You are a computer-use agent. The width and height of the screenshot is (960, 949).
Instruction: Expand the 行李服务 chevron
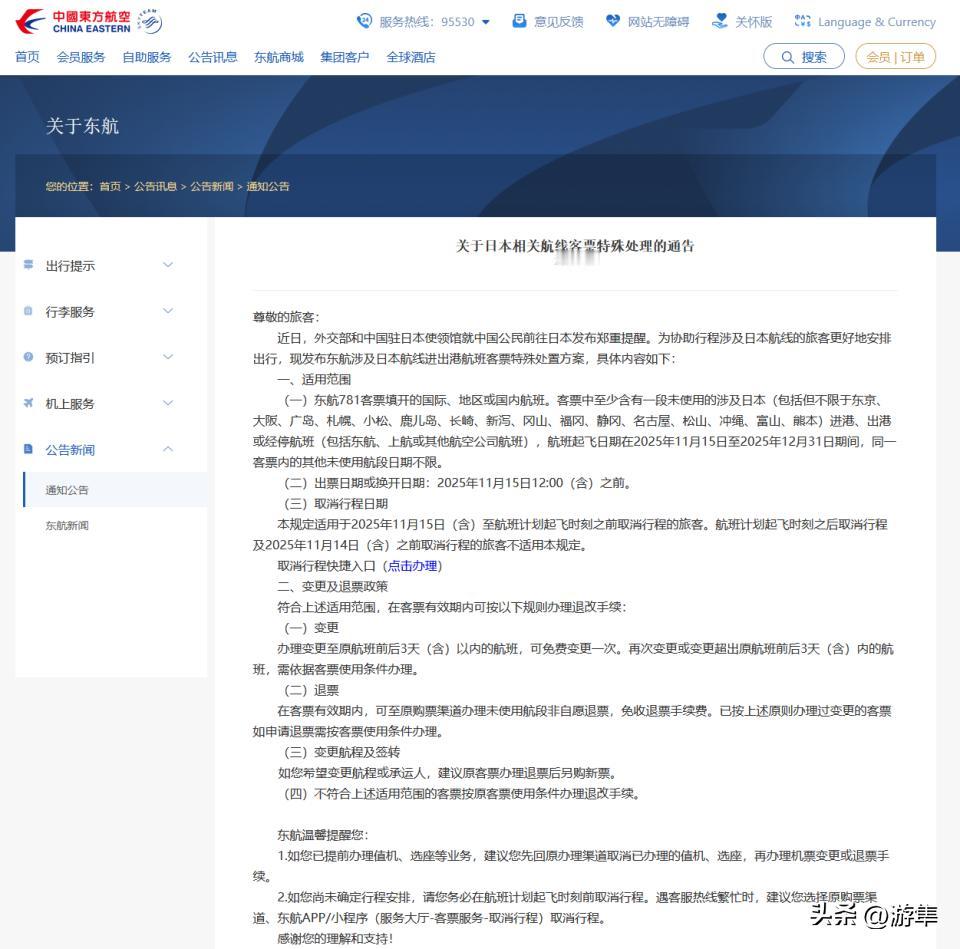point(168,310)
